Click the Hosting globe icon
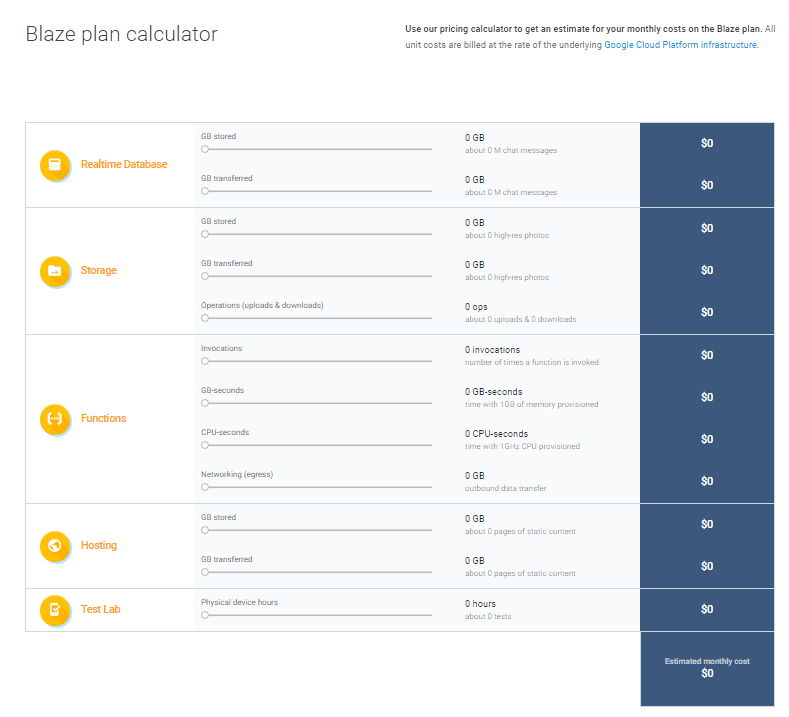This screenshot has height=717, width=789. (55, 546)
